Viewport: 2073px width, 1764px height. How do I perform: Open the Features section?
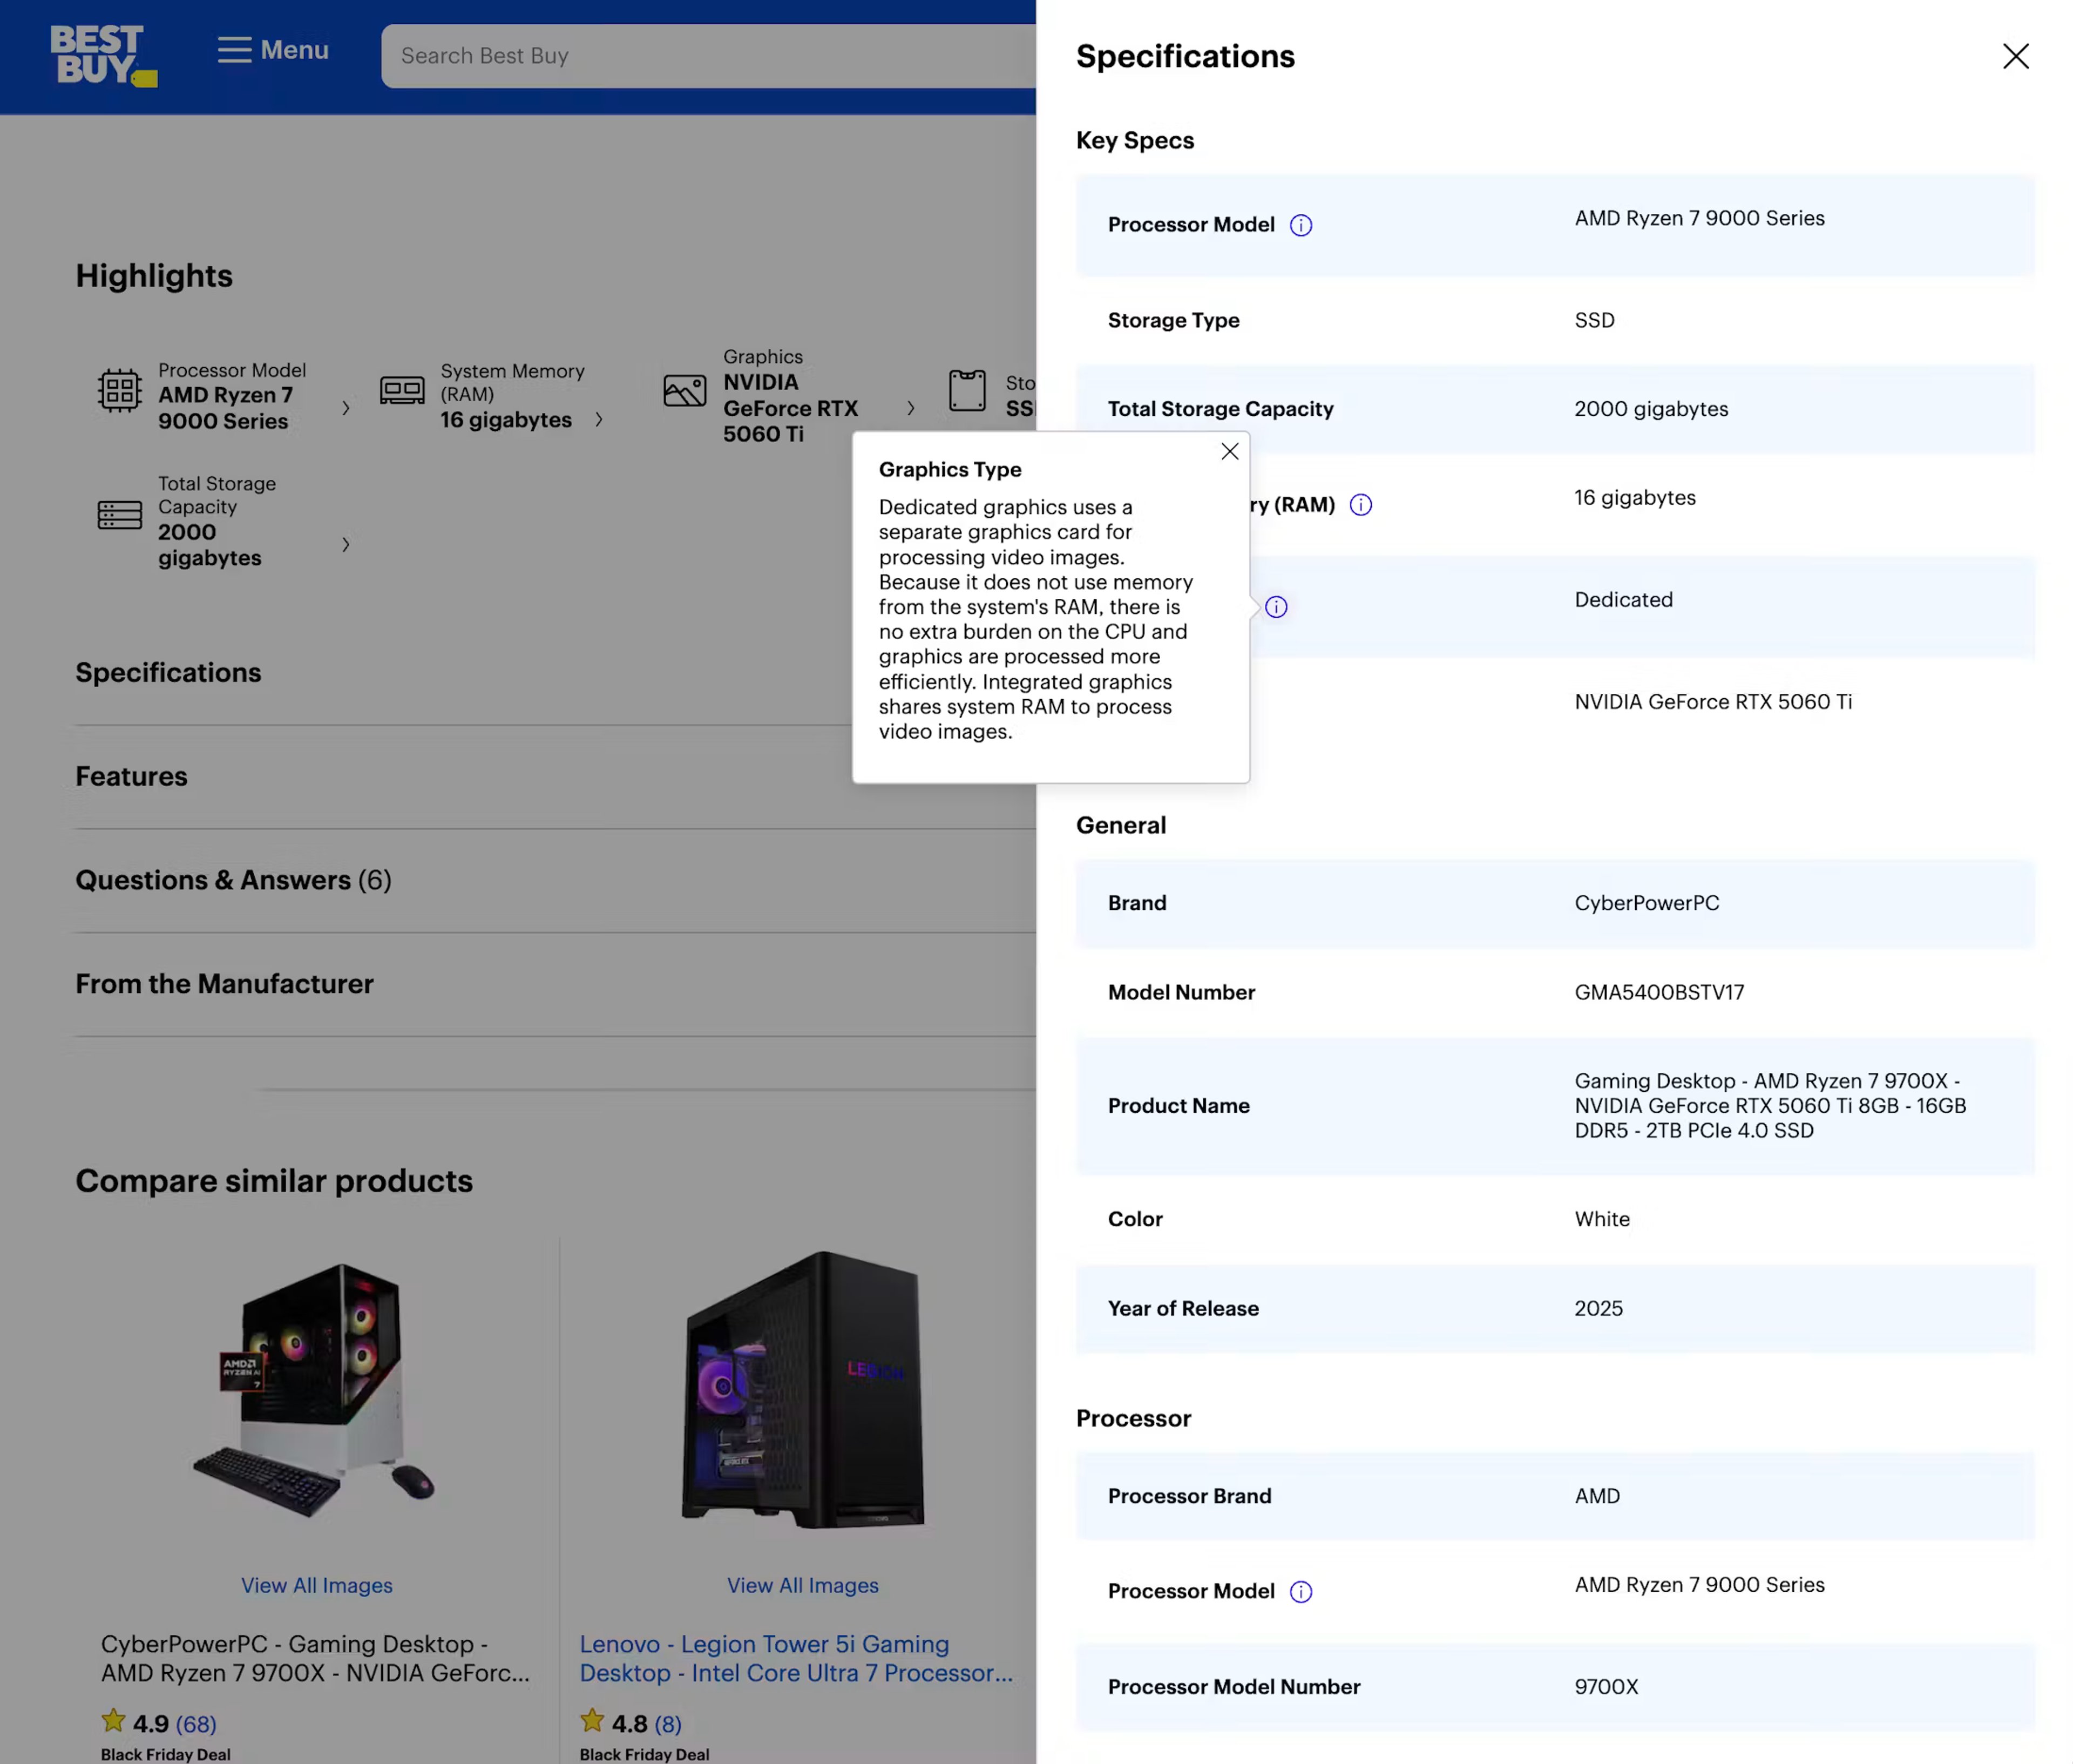(x=131, y=776)
